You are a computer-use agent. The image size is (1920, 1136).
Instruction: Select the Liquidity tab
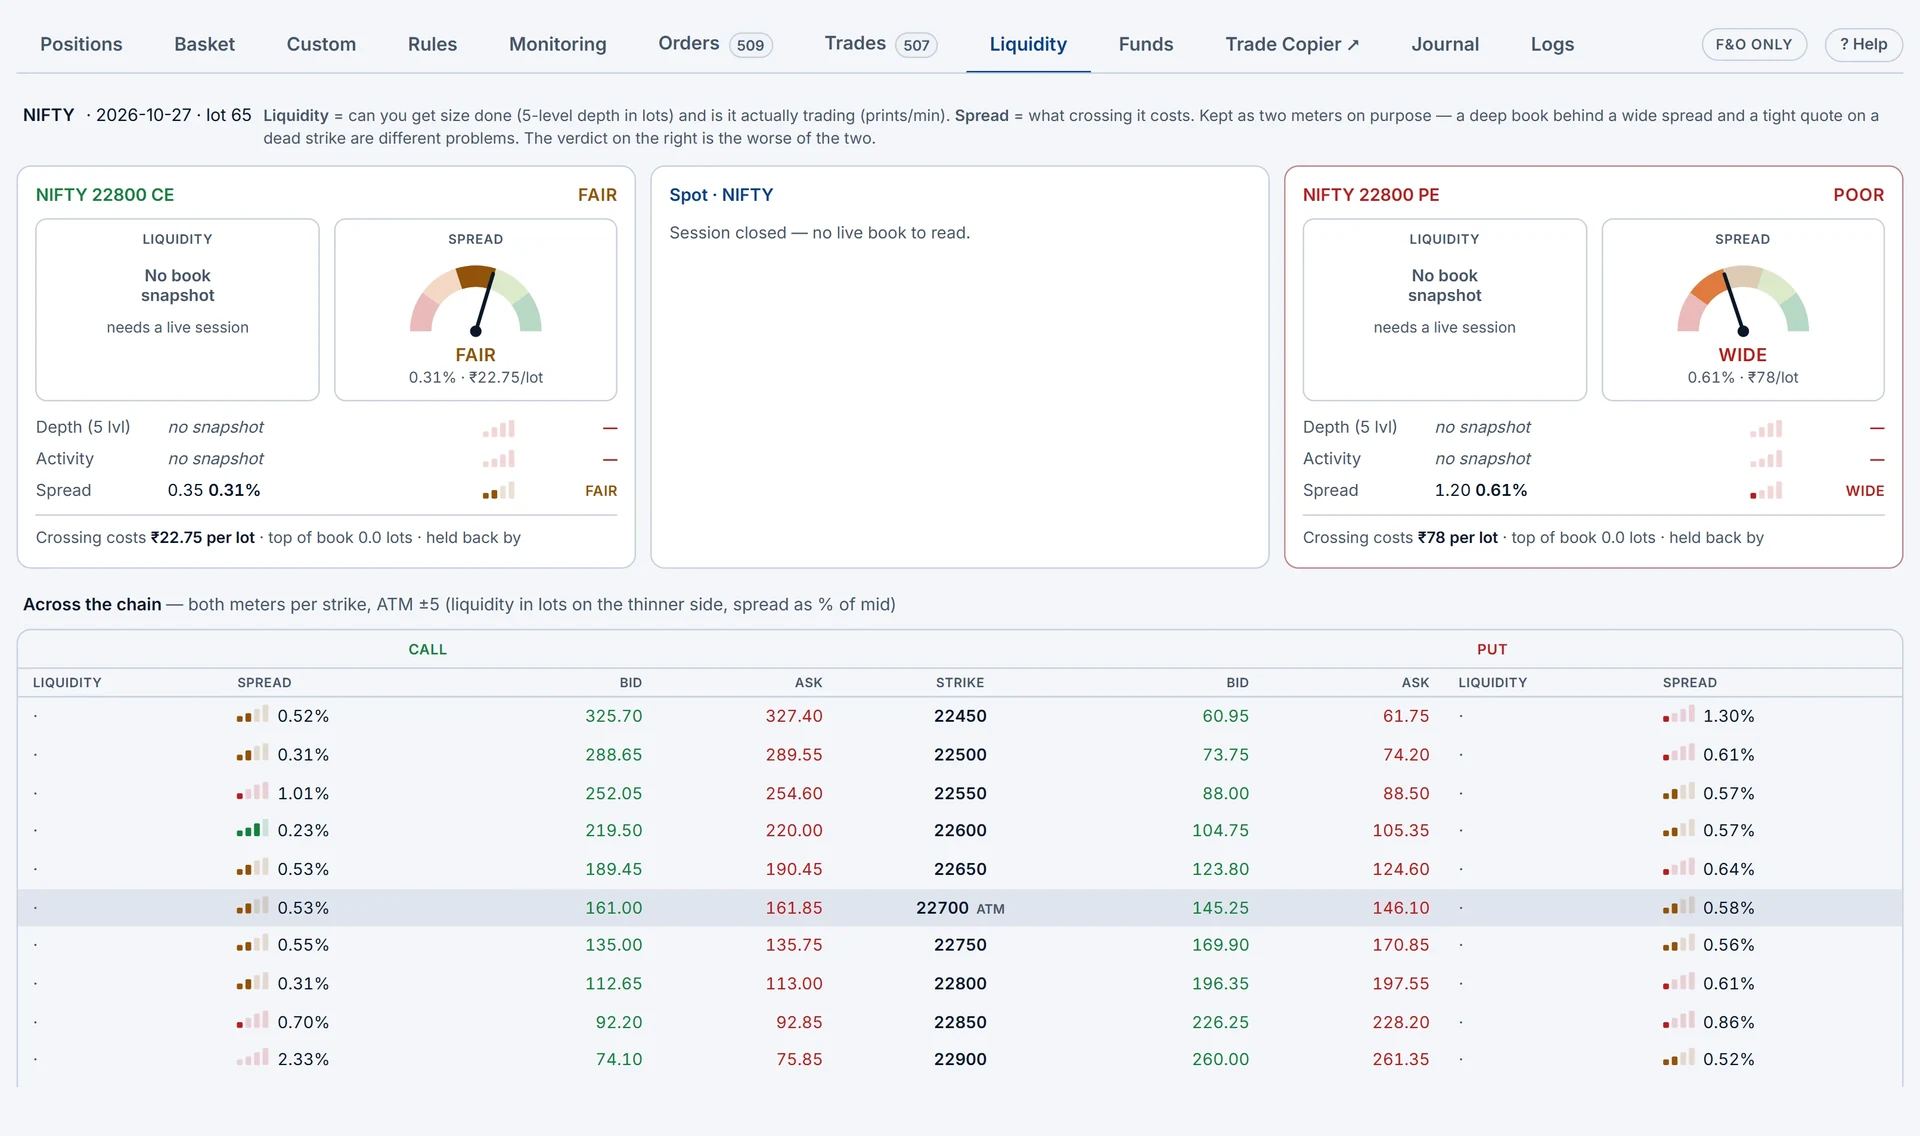coord(1028,44)
